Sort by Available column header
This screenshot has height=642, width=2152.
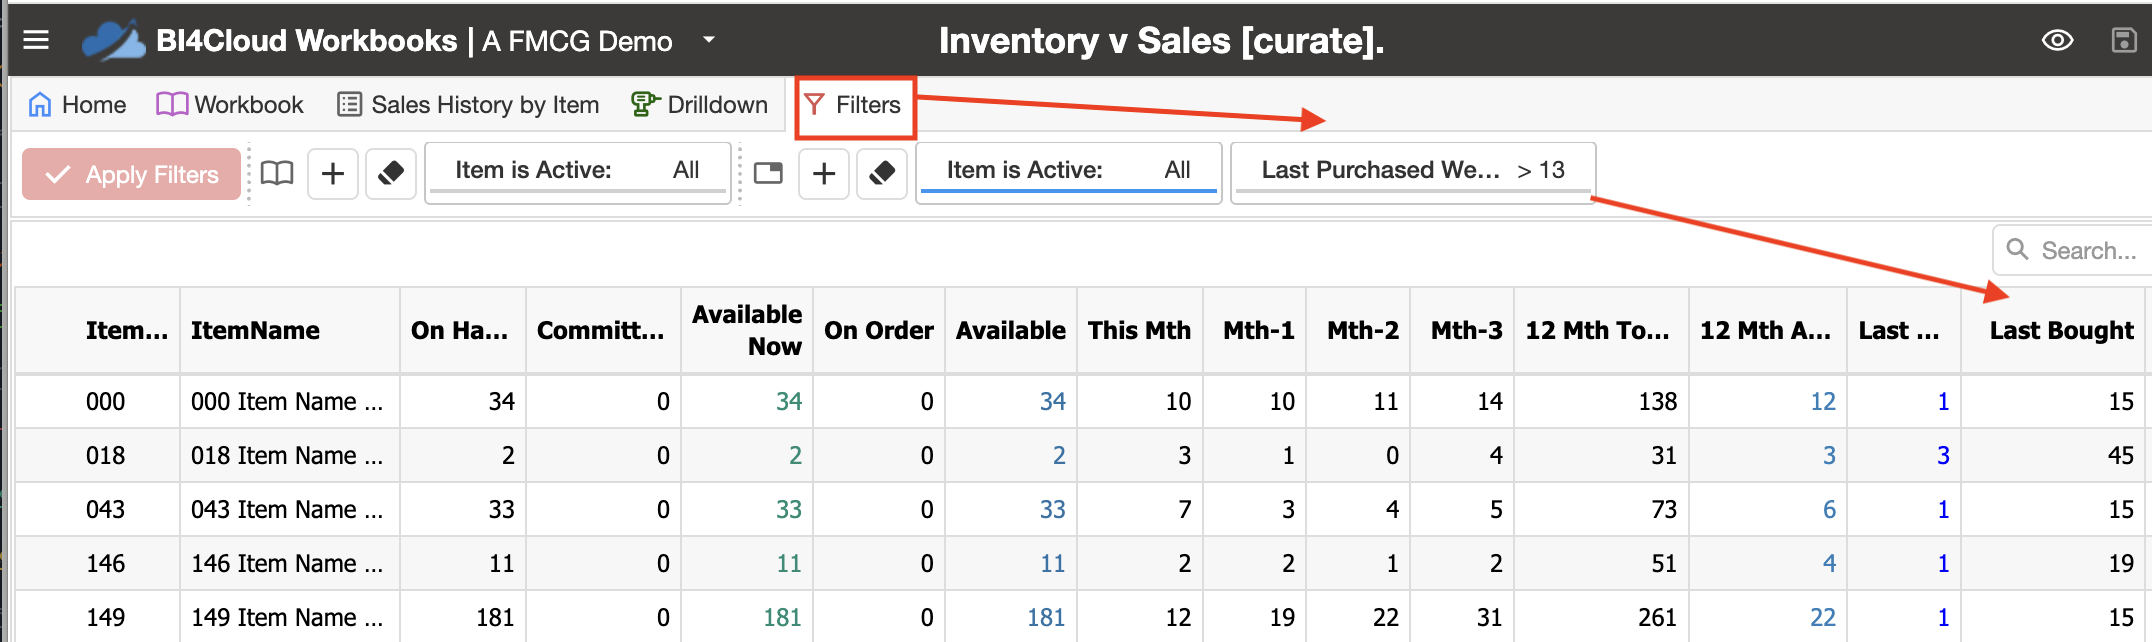point(1011,331)
